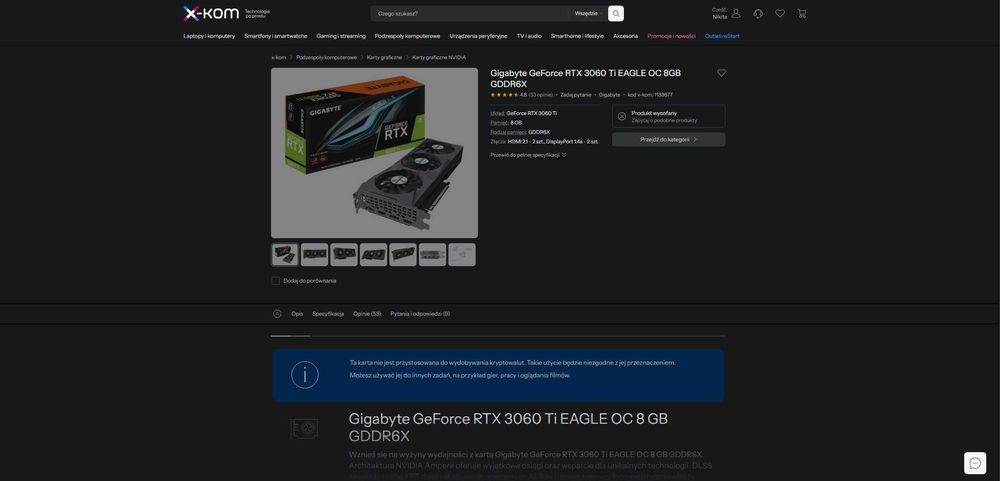
Task: Click Zapytaj o podobne produkty
Action: [664, 121]
